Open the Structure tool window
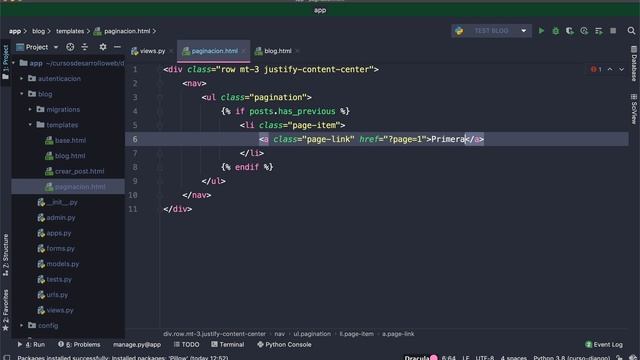This screenshot has width=640, height=360. [5, 255]
